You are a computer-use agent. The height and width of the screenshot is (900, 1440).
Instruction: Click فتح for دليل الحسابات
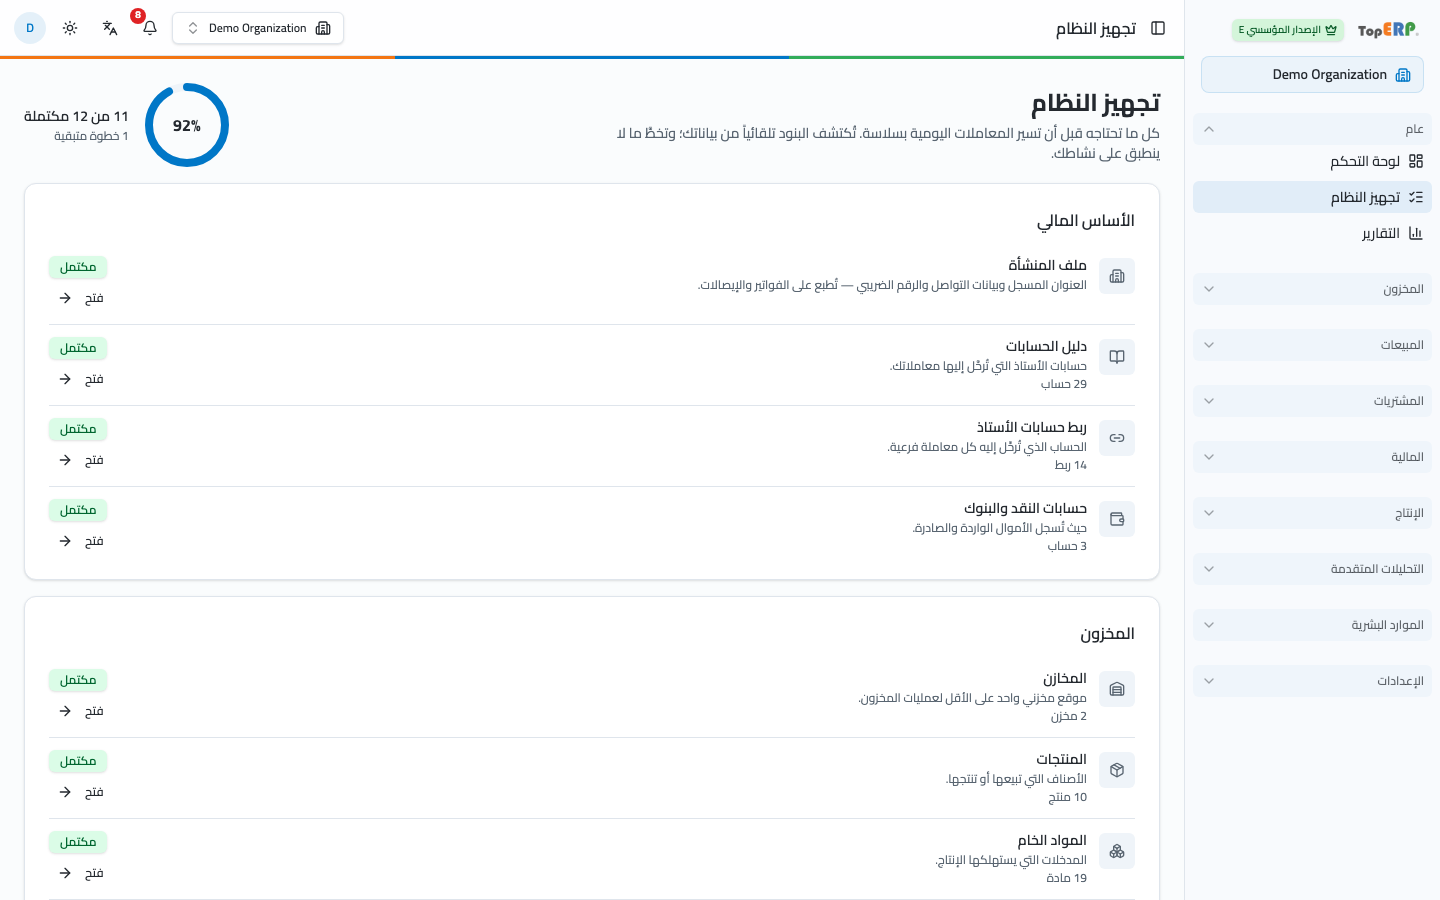(x=80, y=379)
